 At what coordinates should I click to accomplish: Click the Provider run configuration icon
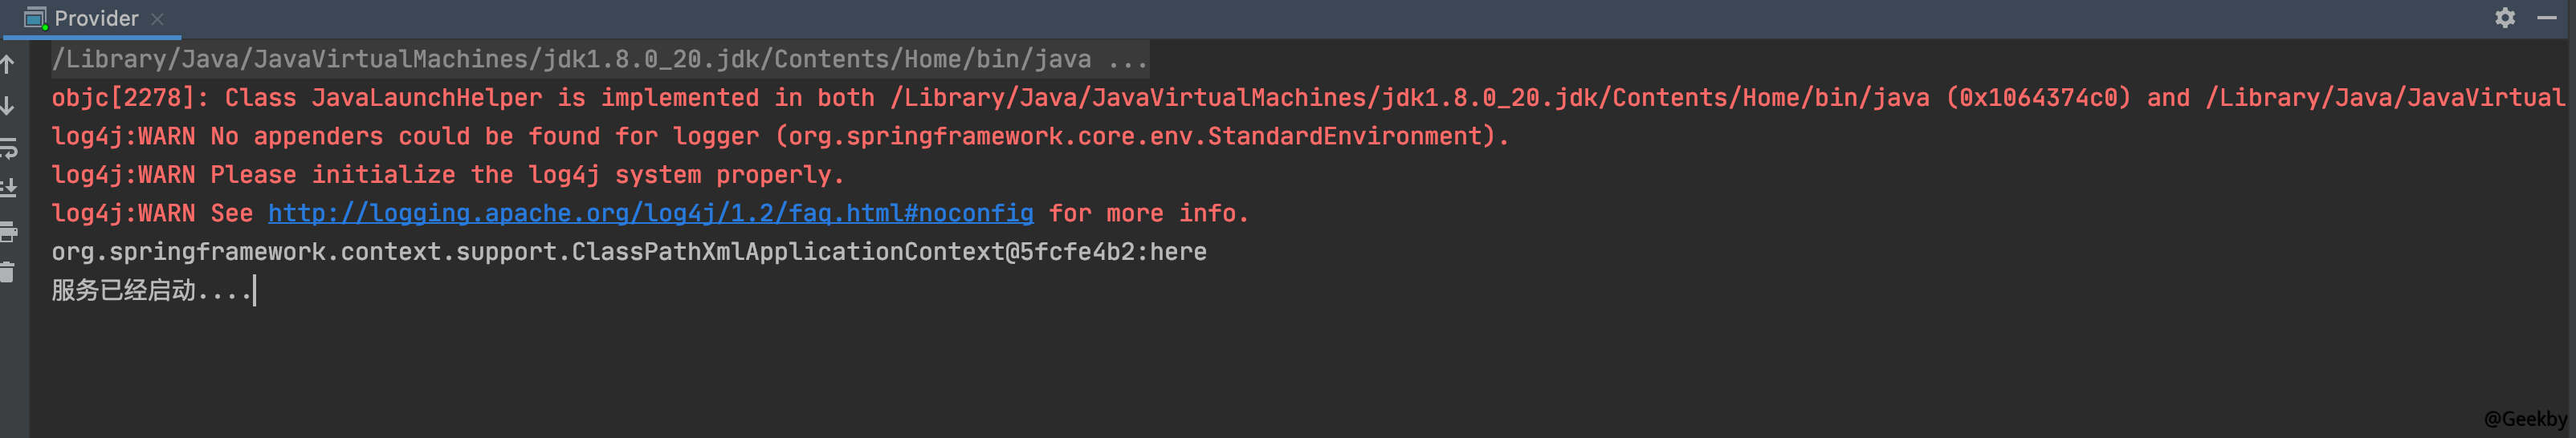(35, 18)
